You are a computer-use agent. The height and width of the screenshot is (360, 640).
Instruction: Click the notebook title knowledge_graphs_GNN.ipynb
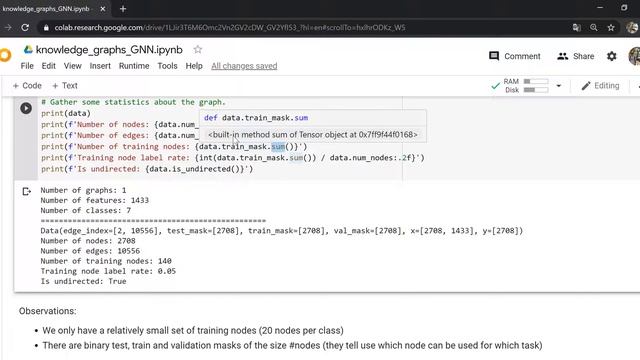click(109, 49)
